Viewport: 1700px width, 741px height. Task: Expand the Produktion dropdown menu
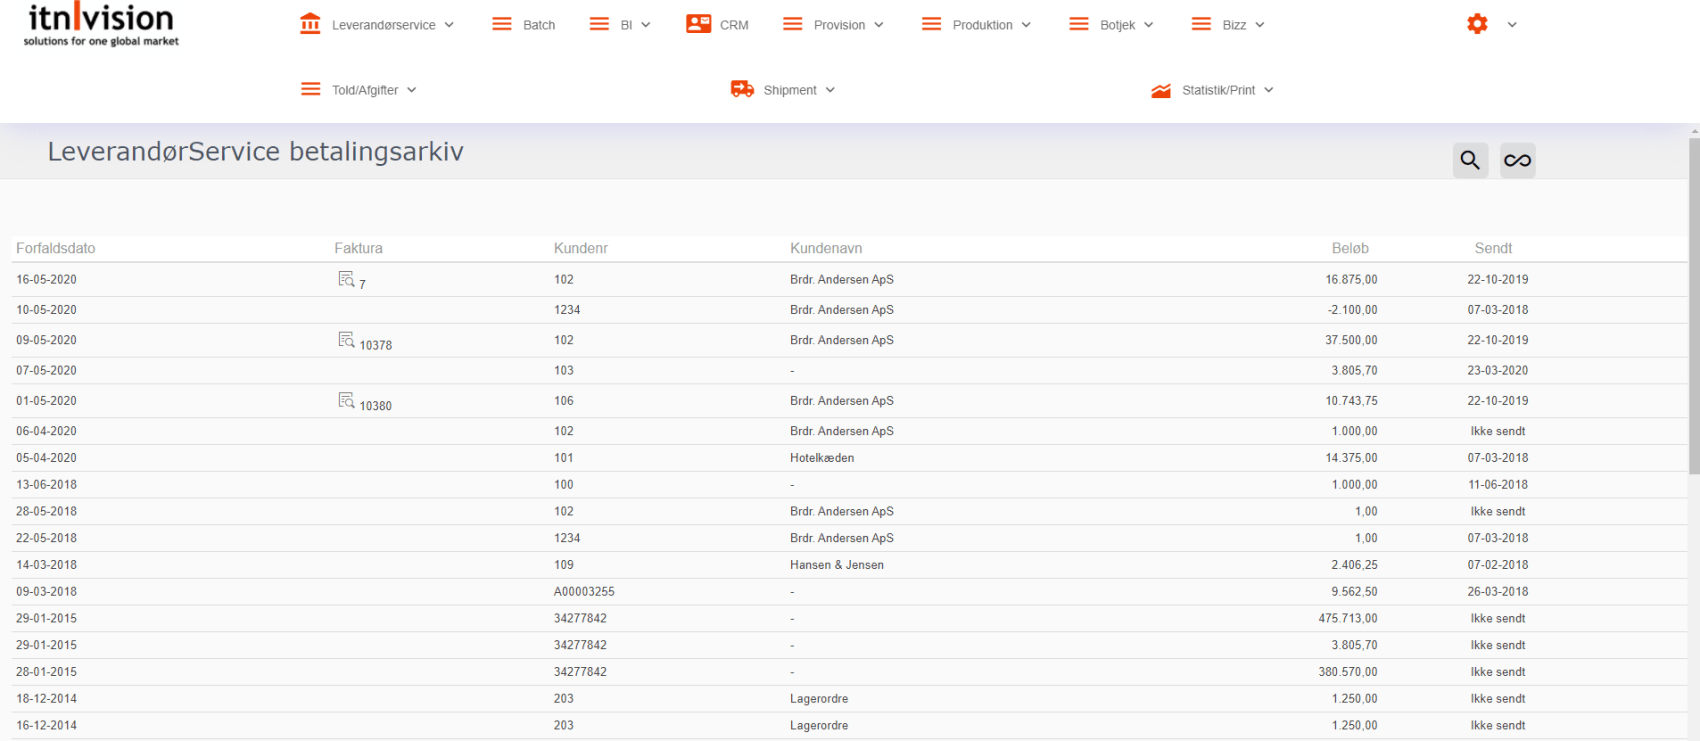pyautogui.click(x=976, y=25)
